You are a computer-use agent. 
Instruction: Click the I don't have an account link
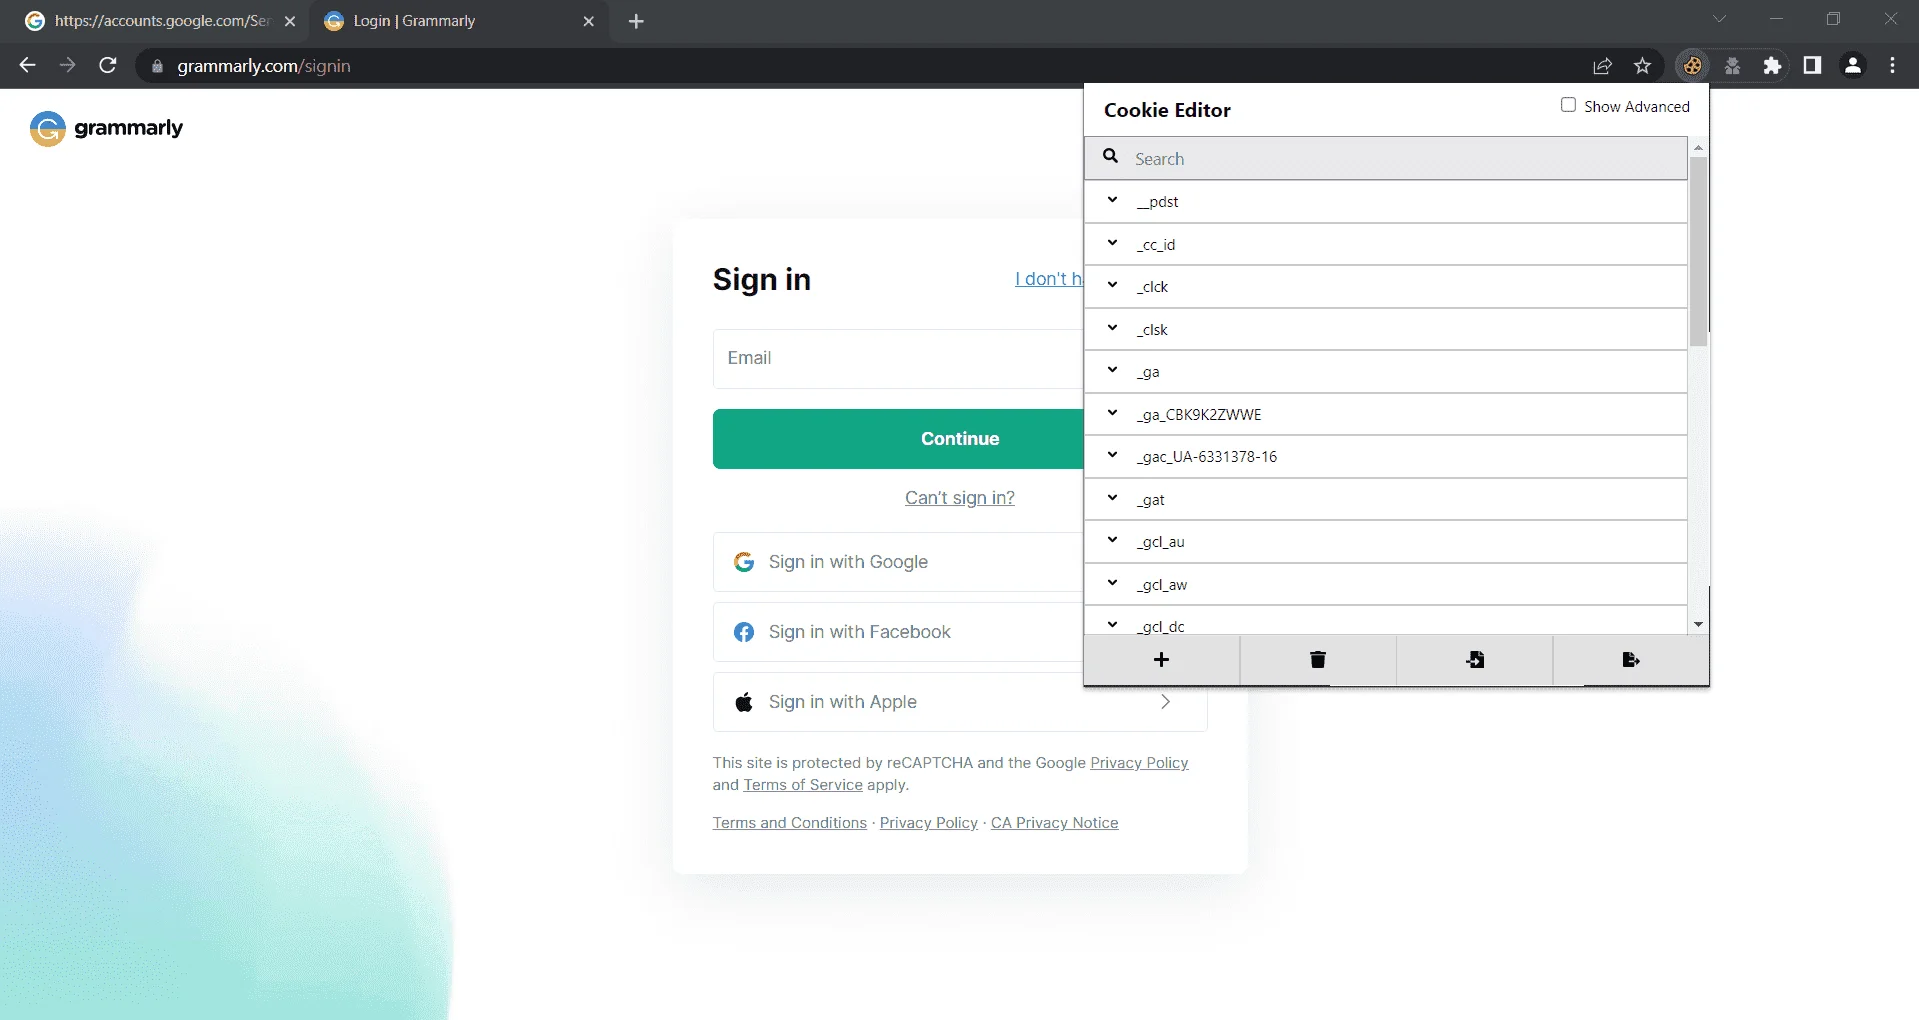coord(1049,279)
